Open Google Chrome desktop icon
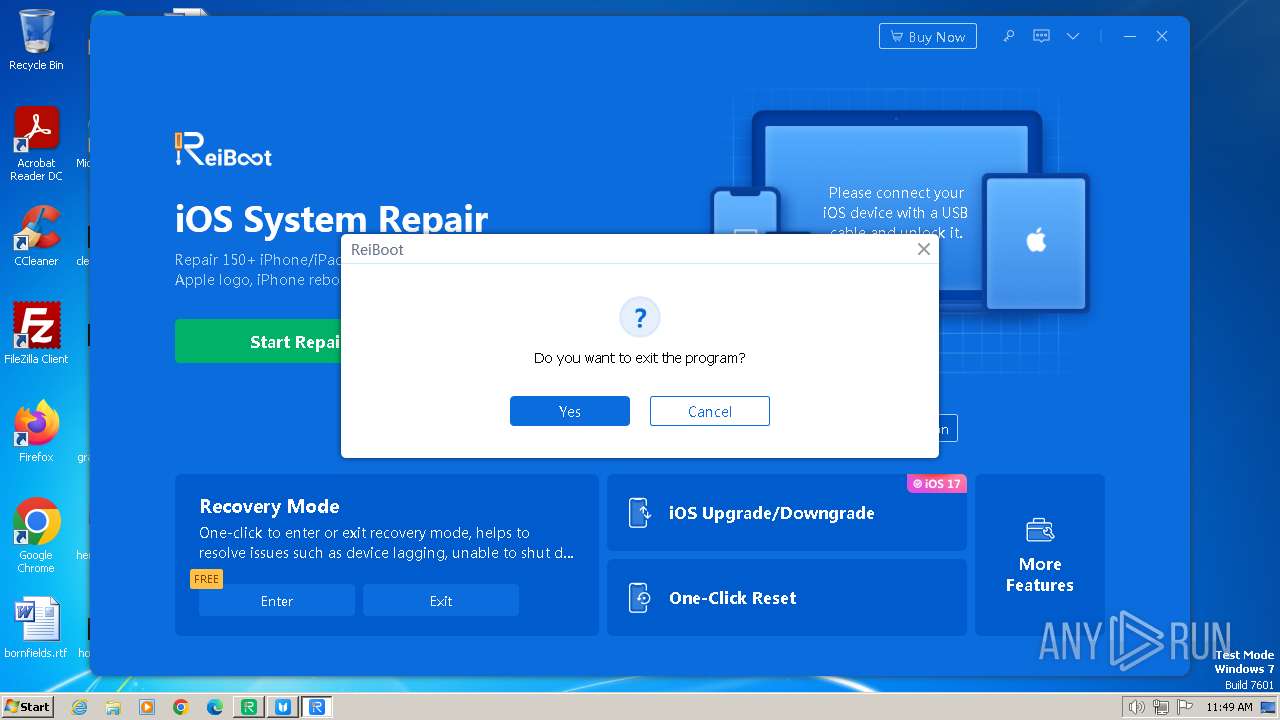This screenshot has height=720, width=1280. (x=36, y=536)
